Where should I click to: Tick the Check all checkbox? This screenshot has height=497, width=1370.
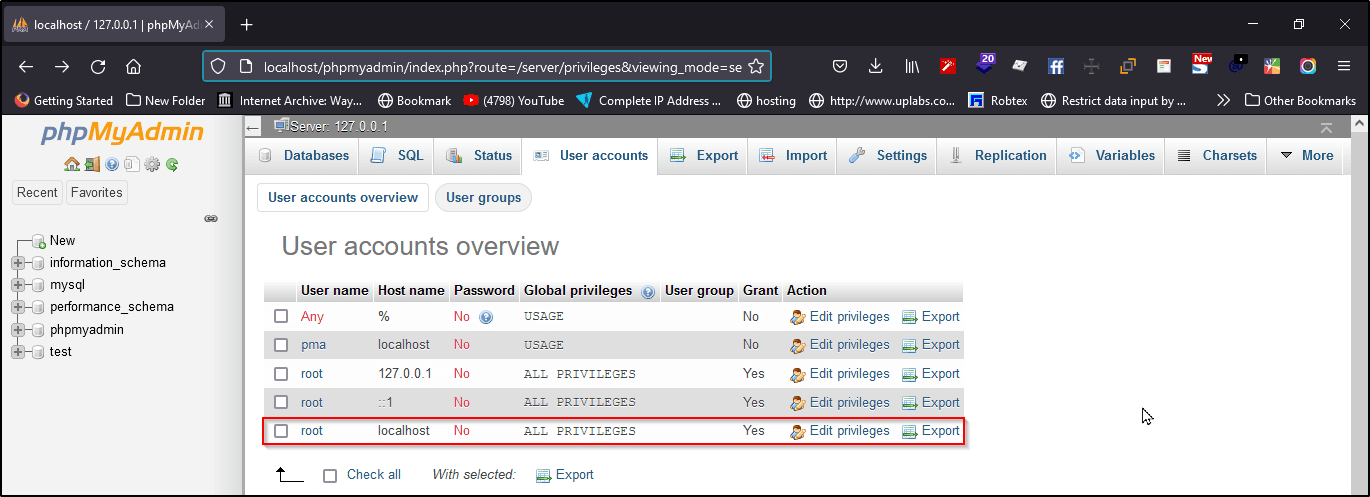[x=330, y=476]
